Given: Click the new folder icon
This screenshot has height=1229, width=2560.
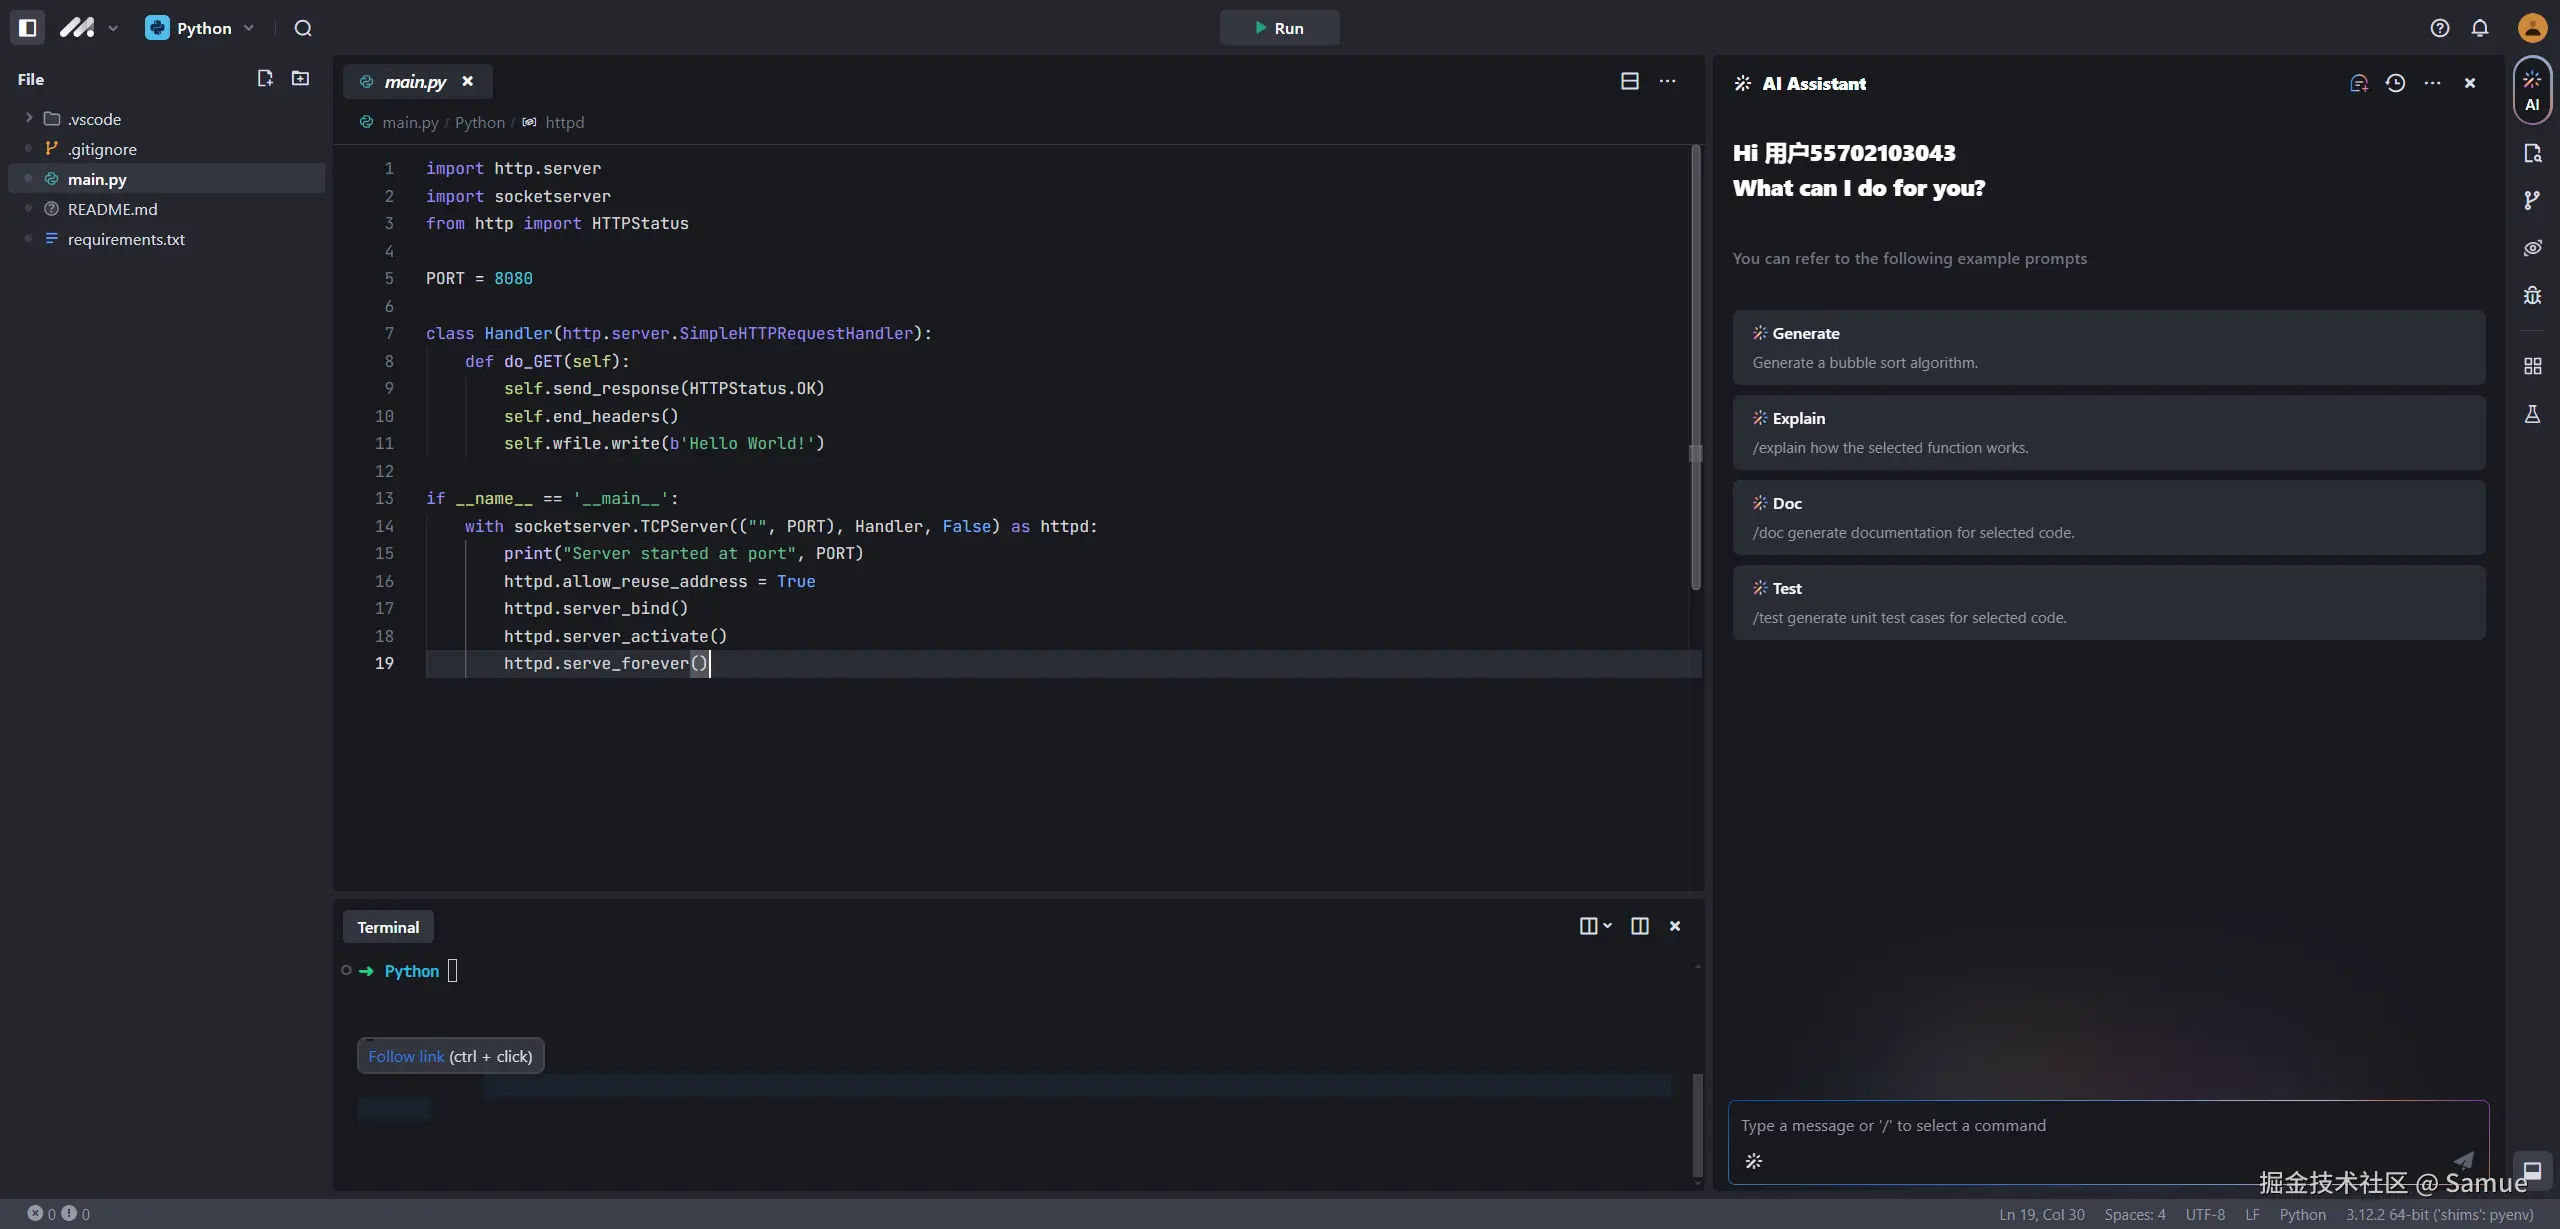Looking at the screenshot, I should 300,78.
